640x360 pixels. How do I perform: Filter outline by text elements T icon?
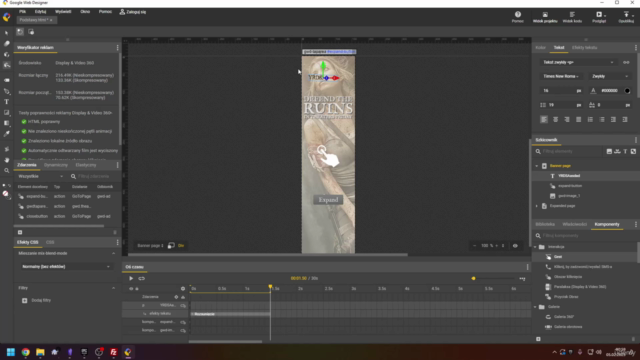pos(625,151)
